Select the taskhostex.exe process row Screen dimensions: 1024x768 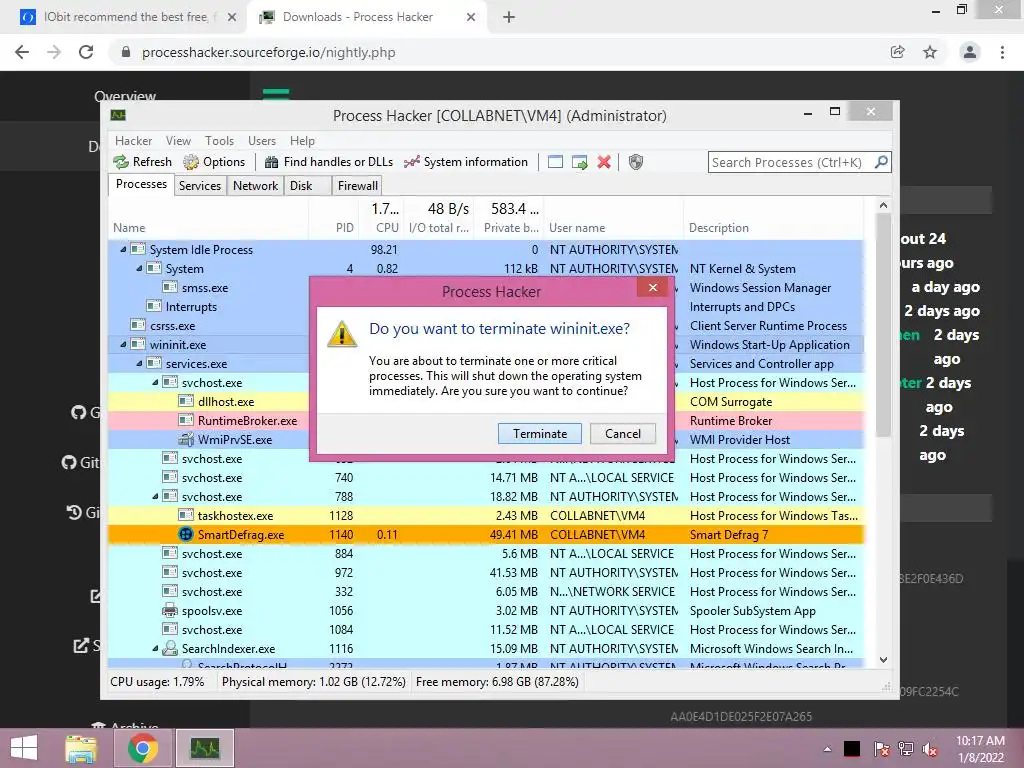(x=486, y=516)
